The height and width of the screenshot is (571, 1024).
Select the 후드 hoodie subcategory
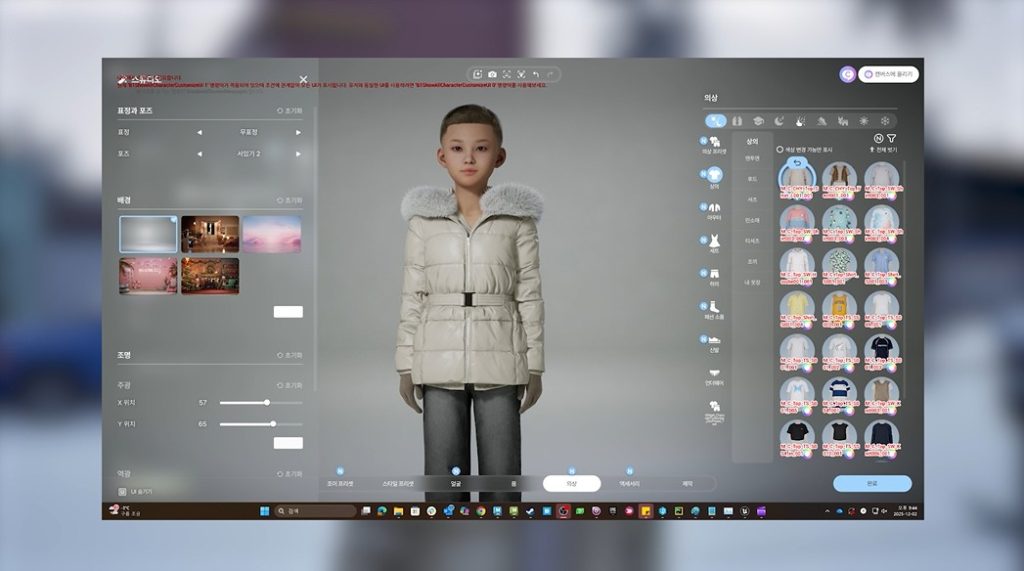[752, 179]
